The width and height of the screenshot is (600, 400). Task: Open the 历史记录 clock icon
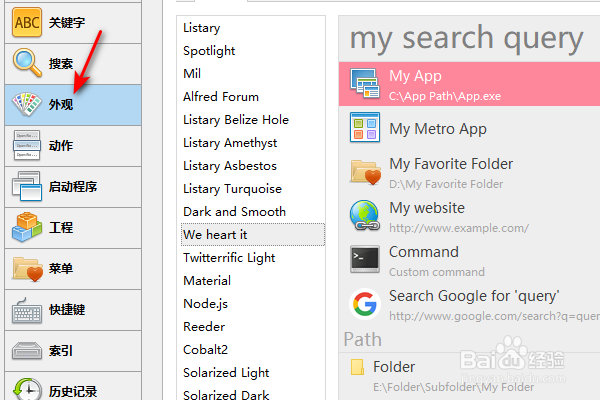[27, 389]
